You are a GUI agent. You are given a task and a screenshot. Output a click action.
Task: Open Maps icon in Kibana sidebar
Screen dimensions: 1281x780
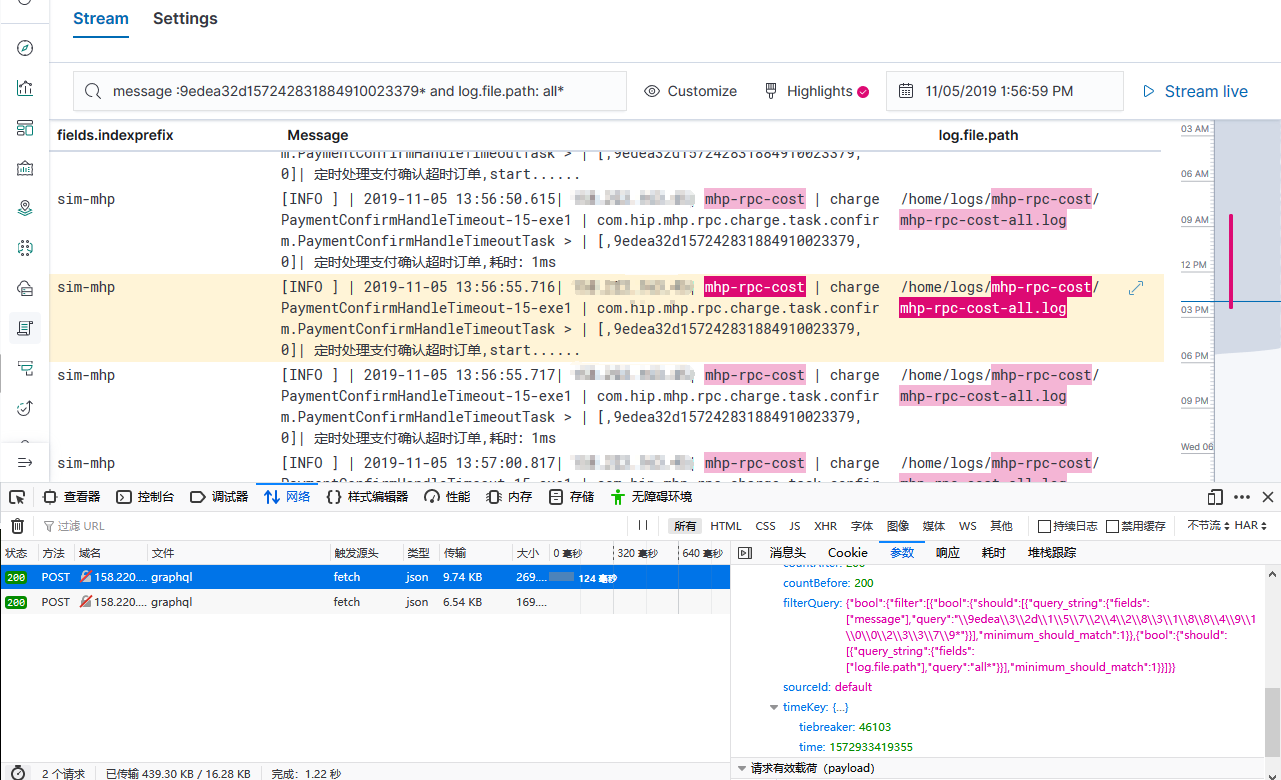pos(25,208)
